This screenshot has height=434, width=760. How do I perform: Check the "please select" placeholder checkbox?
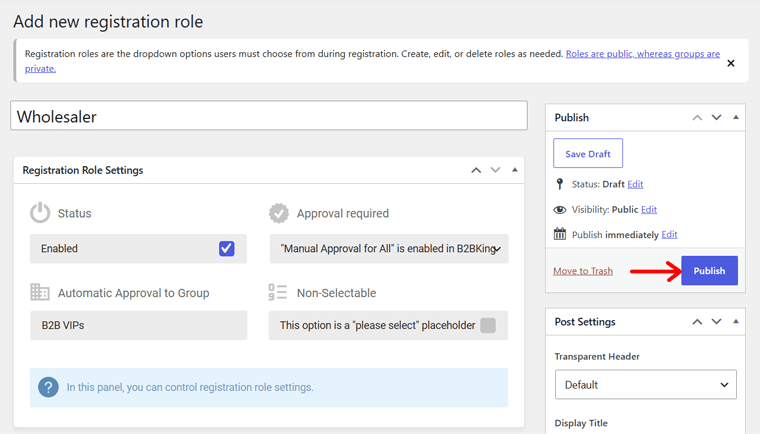point(488,325)
